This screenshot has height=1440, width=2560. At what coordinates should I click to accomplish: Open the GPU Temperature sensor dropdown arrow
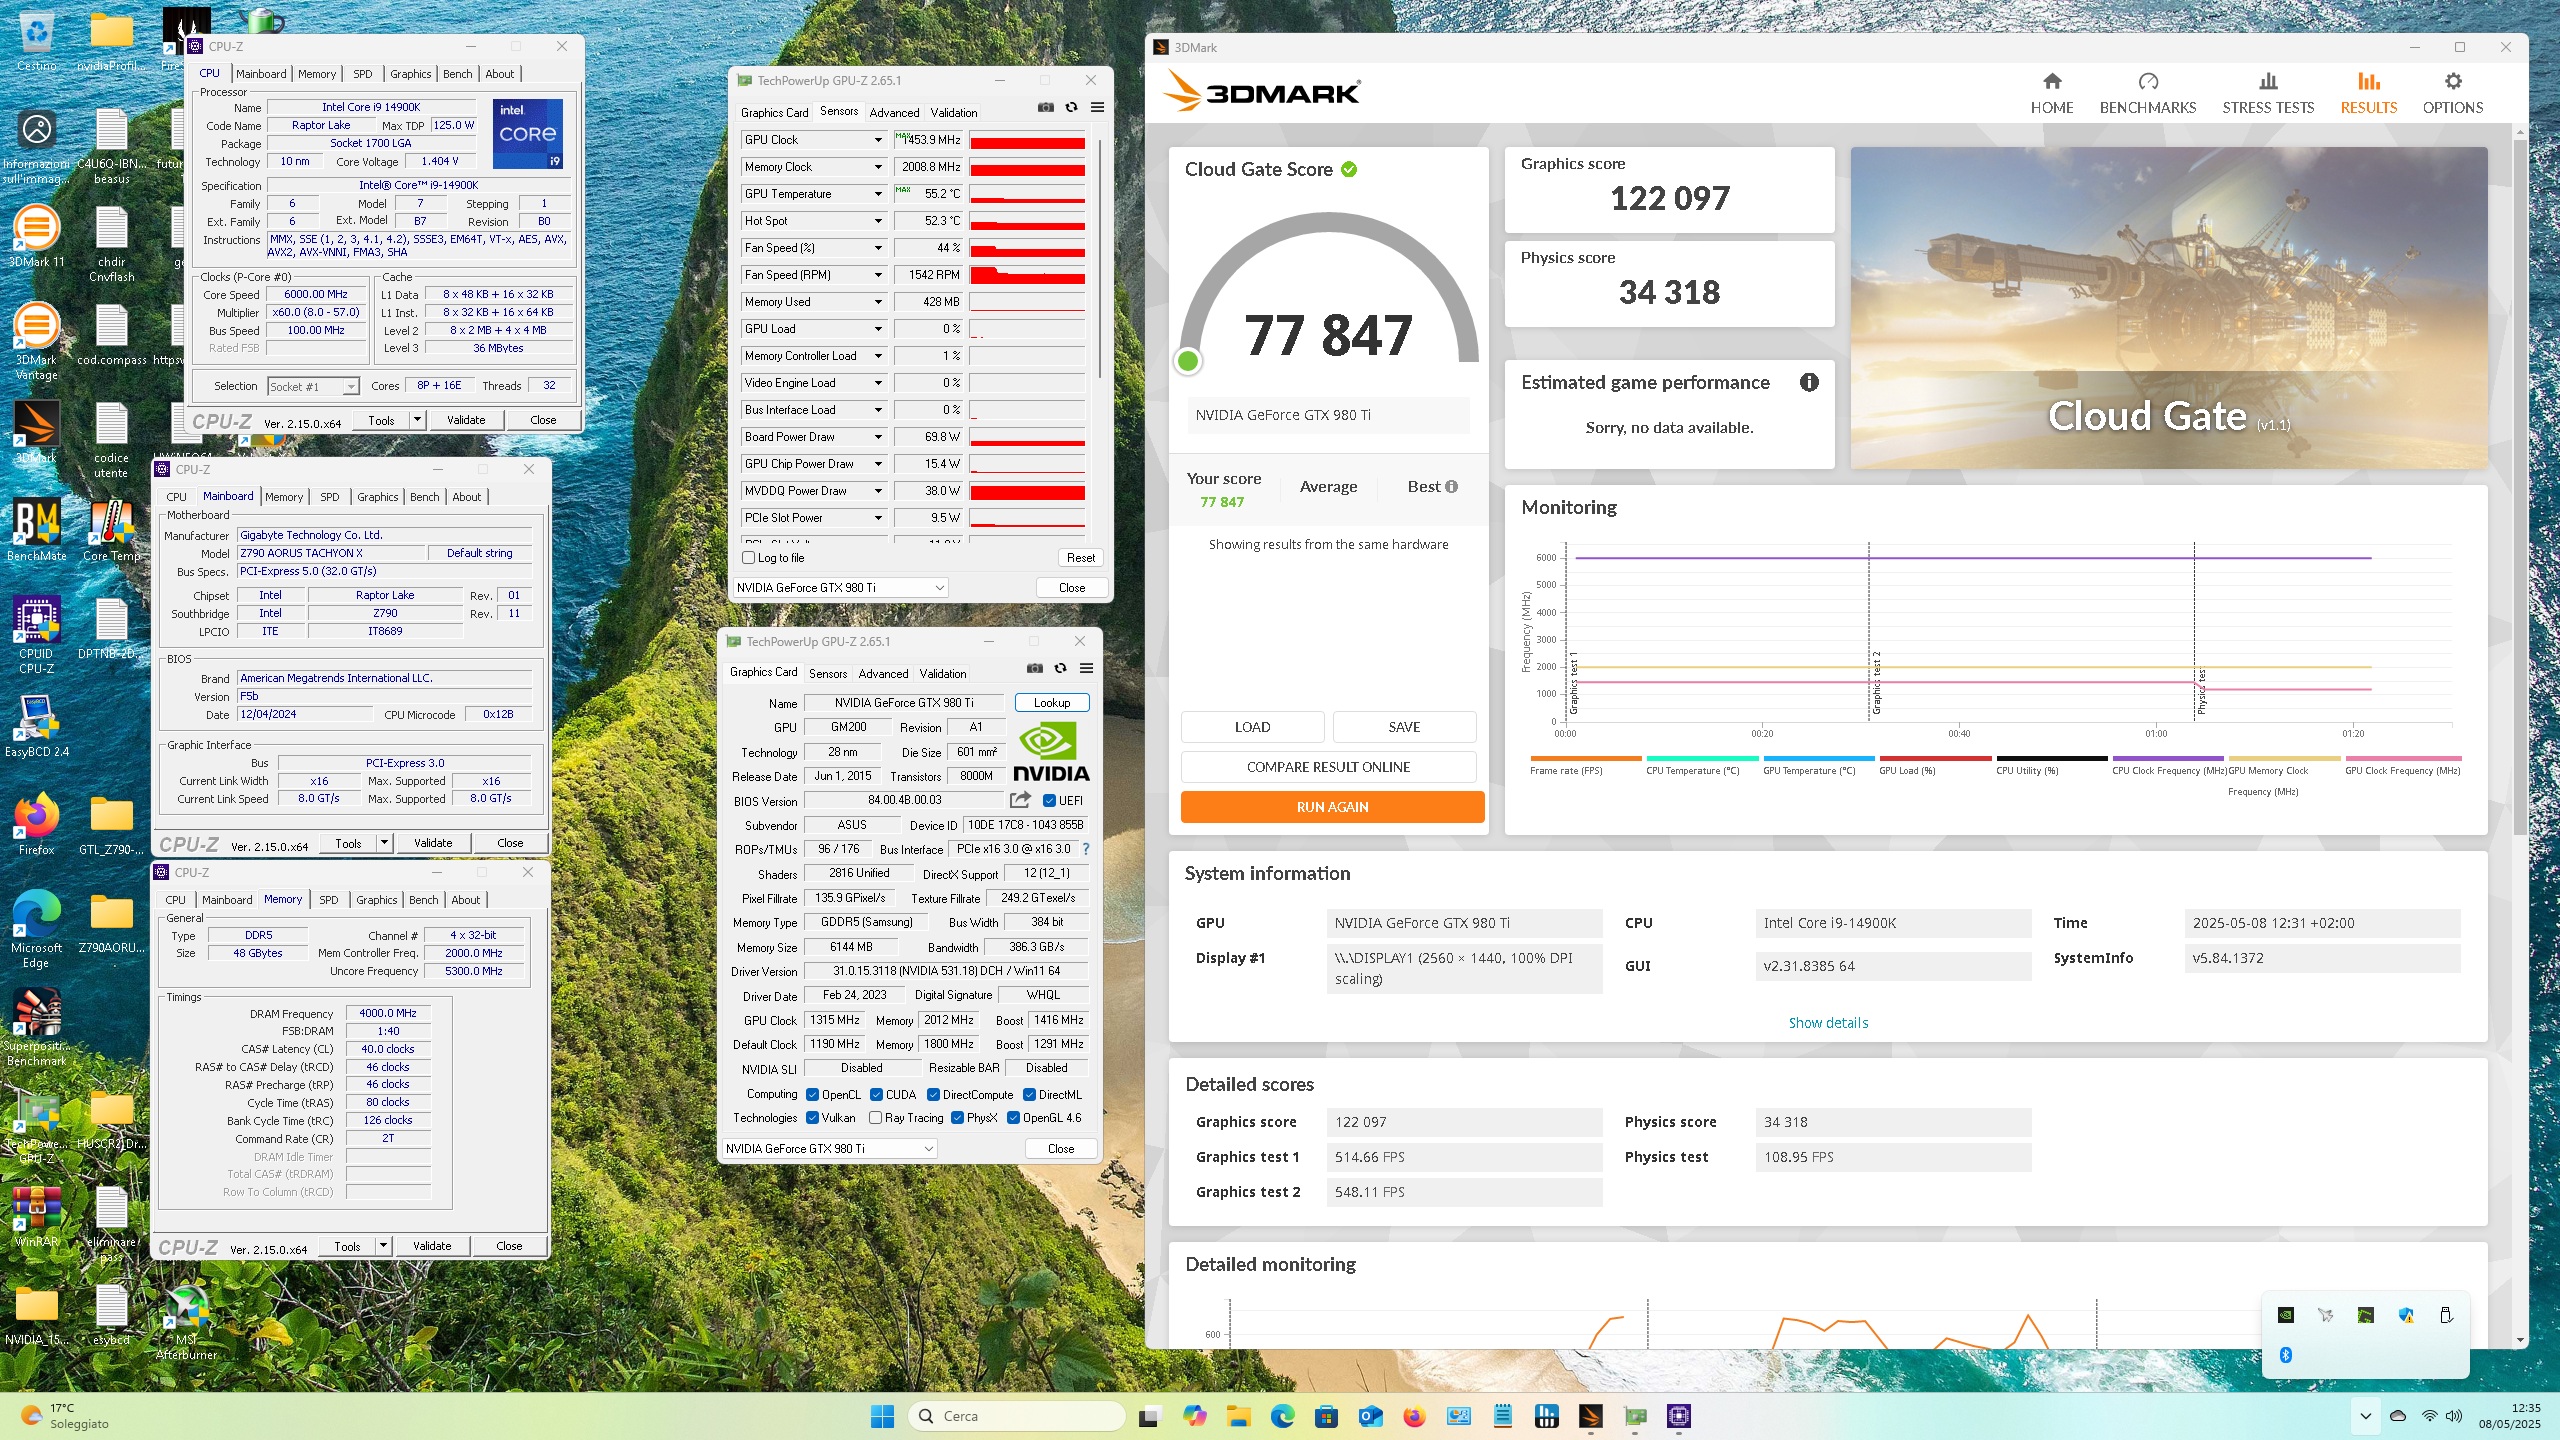click(878, 194)
